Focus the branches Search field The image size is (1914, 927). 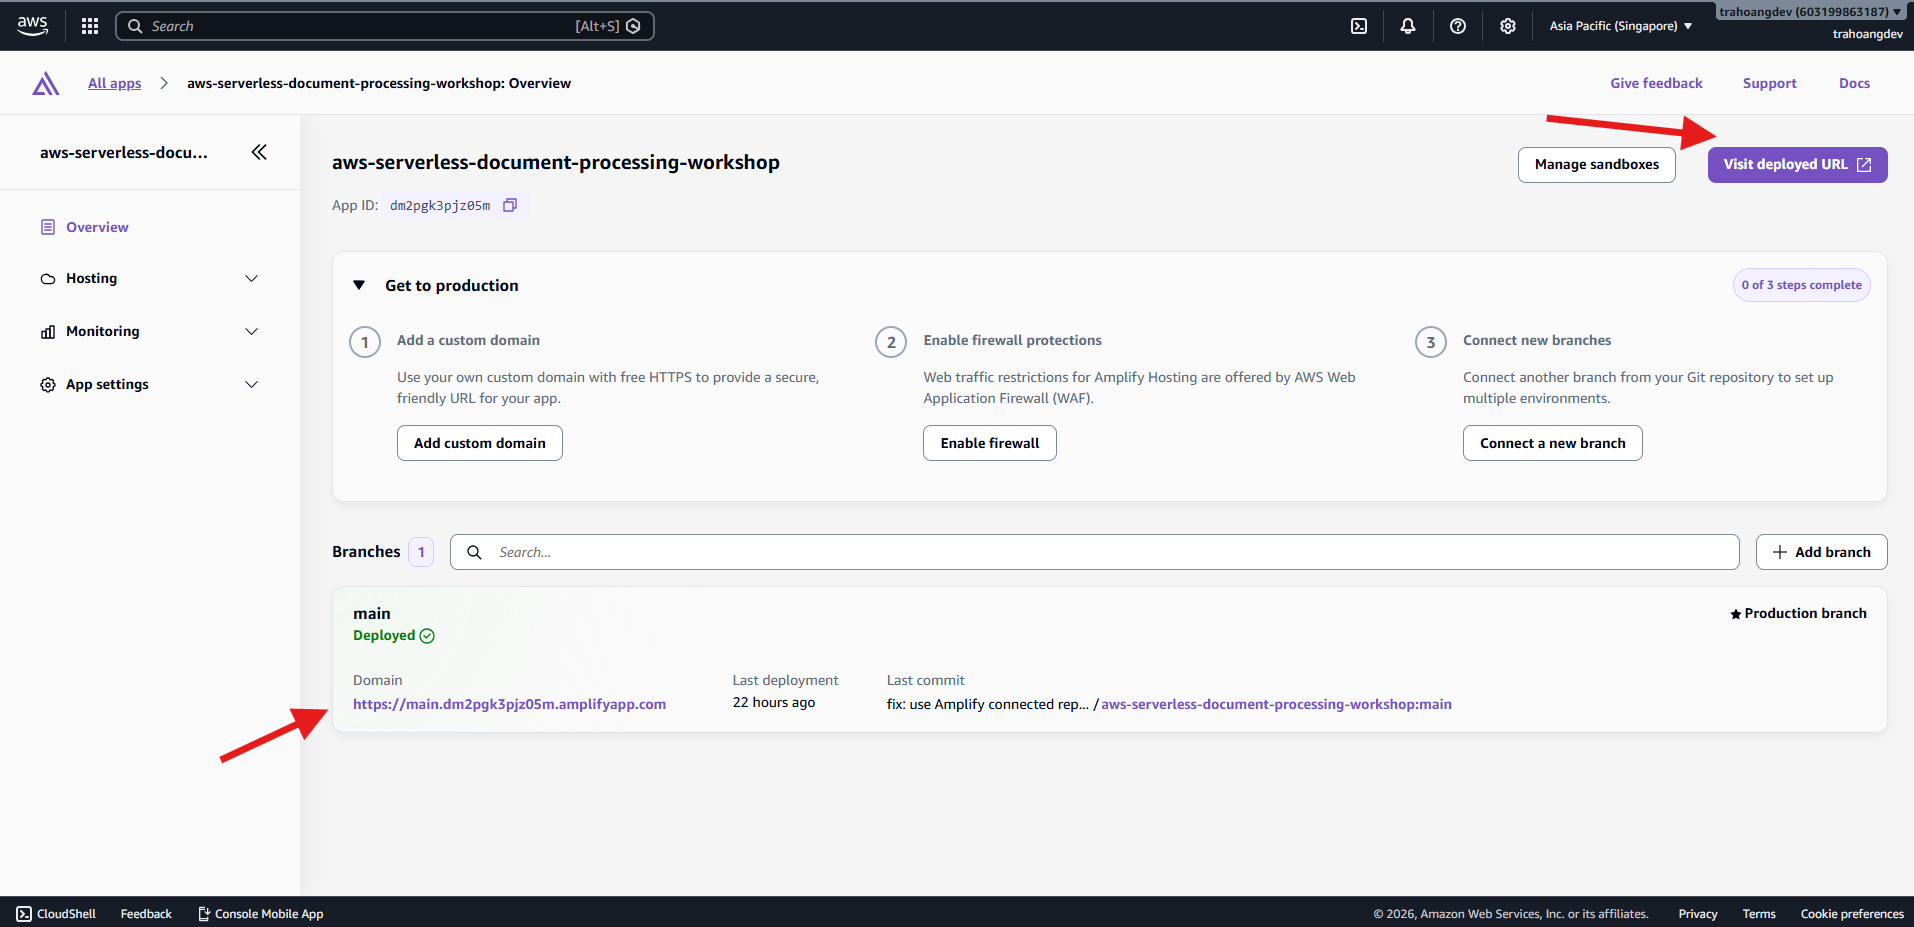[1094, 552]
